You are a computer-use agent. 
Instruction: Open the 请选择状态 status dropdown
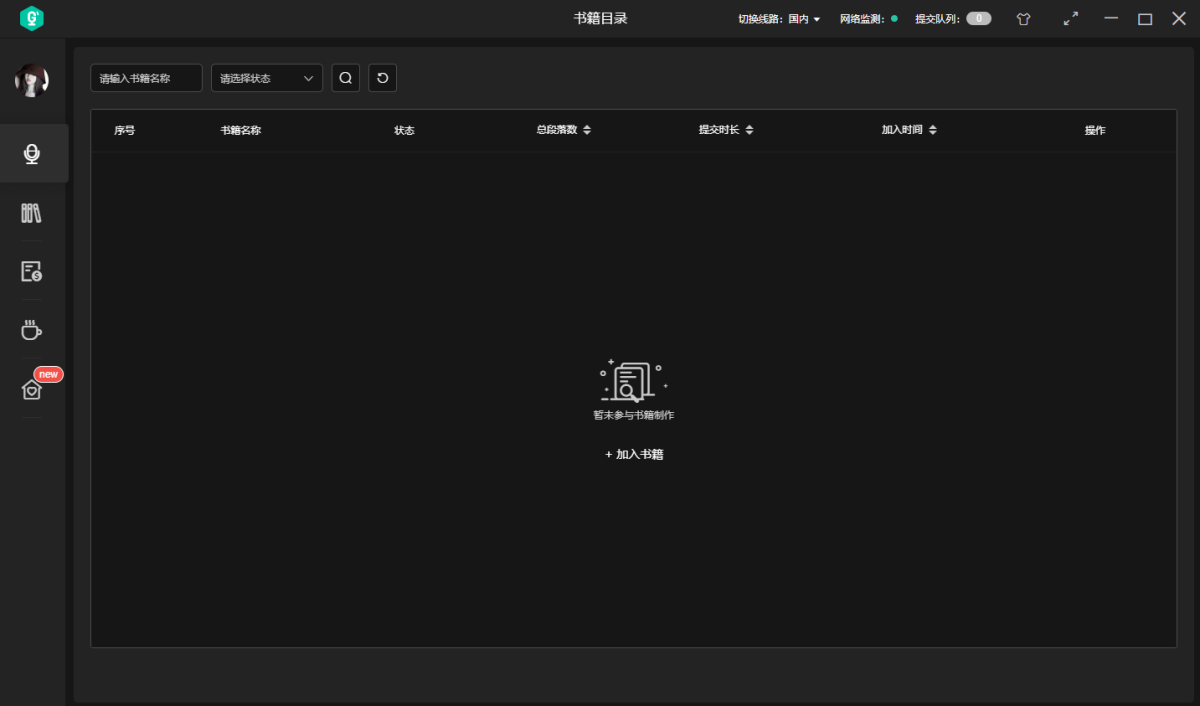[x=266, y=78]
